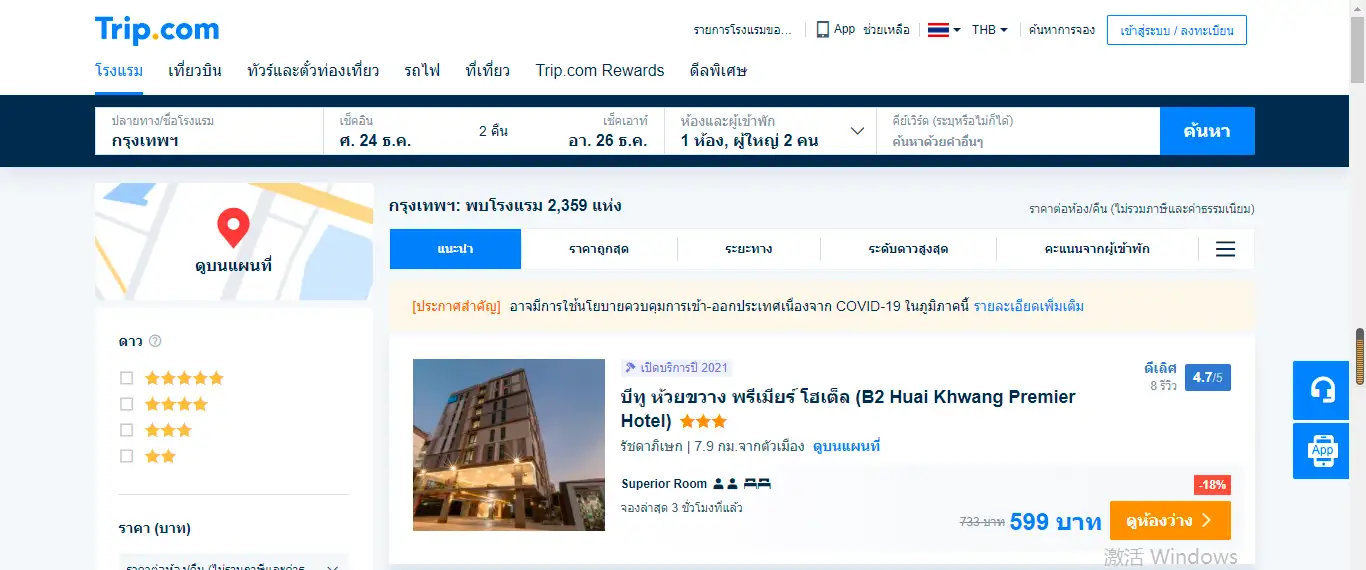Sort by คะแนนจากผู้เข้าพัก guest score
Image resolution: width=1366 pixels, height=570 pixels.
(x=1097, y=249)
